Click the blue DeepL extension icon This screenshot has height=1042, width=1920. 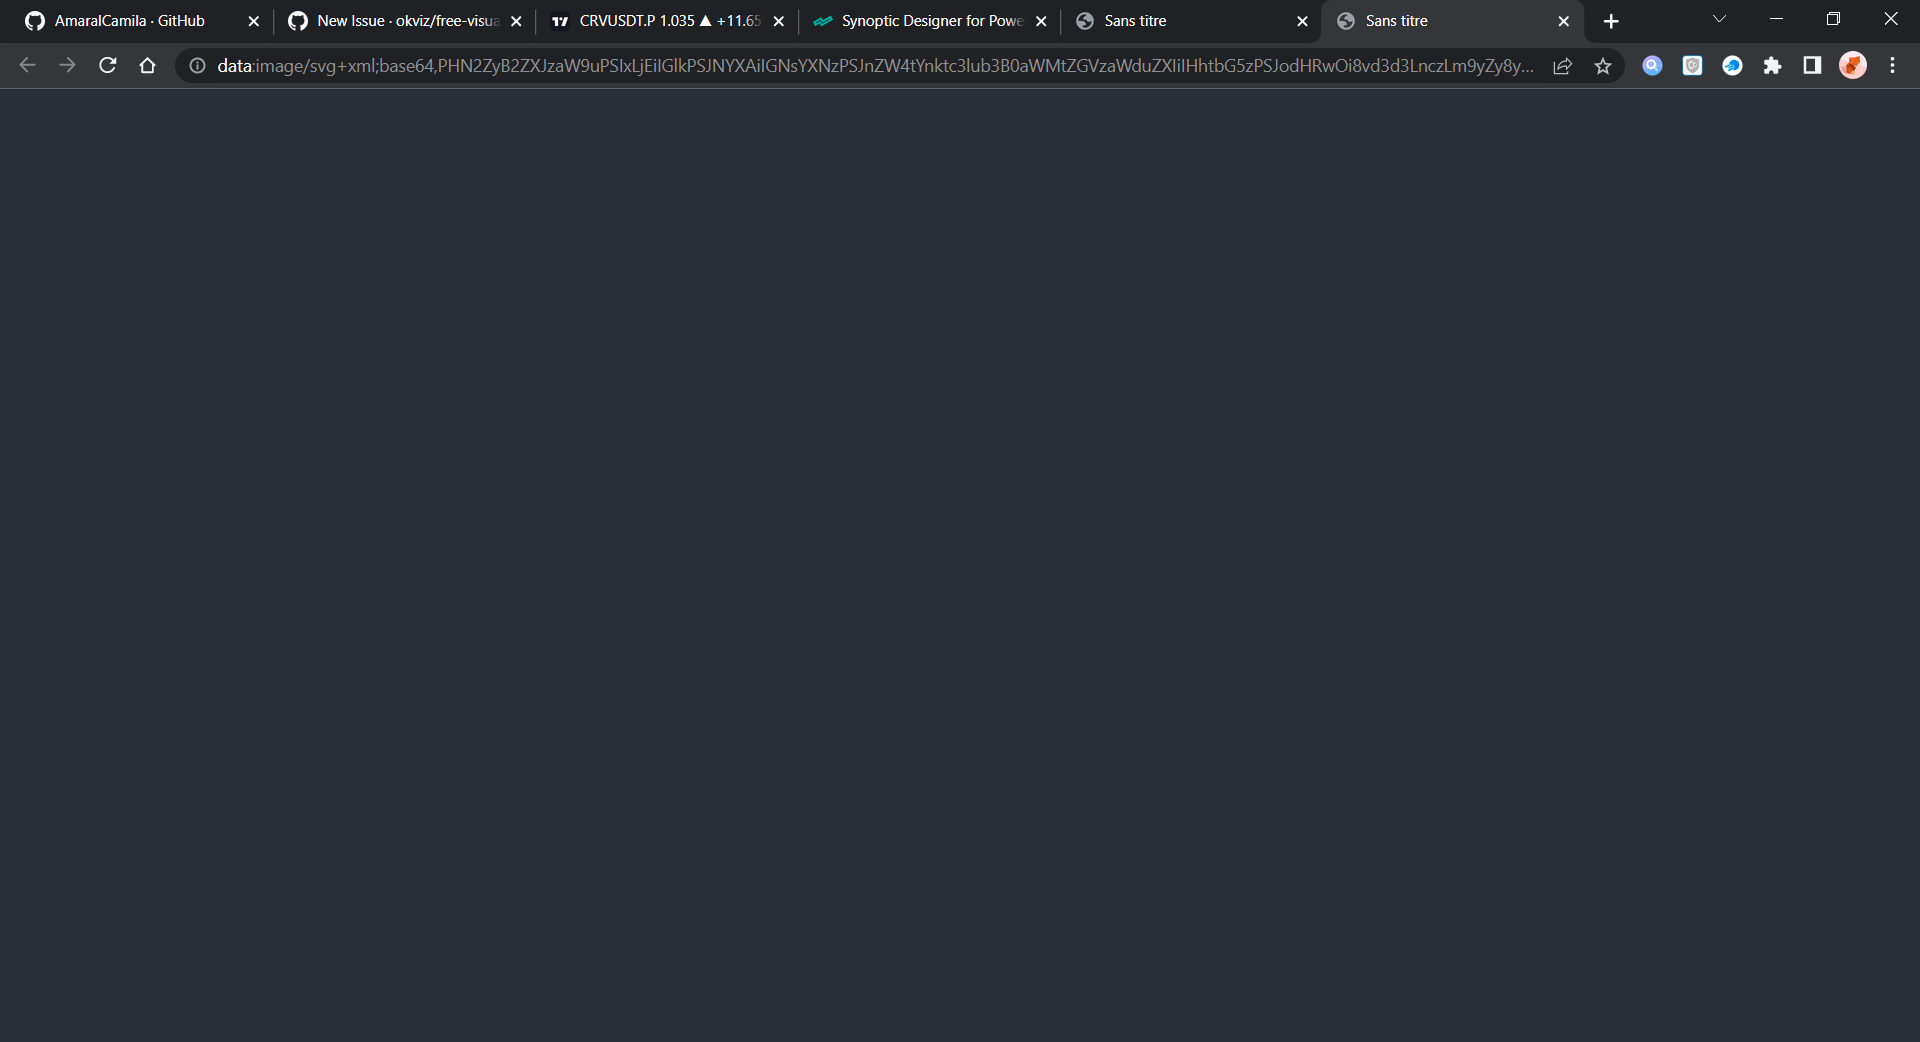1733,65
